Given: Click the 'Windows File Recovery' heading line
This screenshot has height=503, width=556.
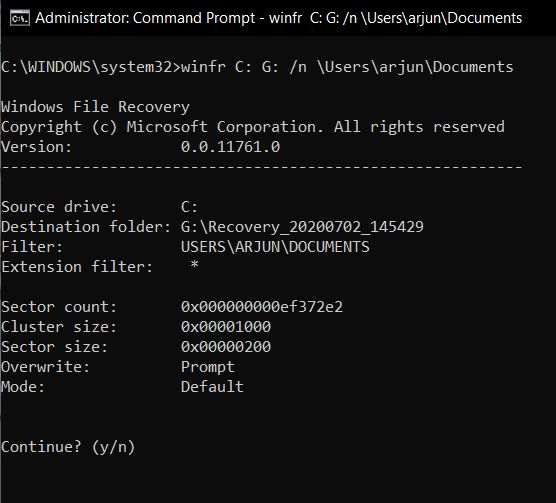Looking at the screenshot, I should pyautogui.click(x=95, y=107).
